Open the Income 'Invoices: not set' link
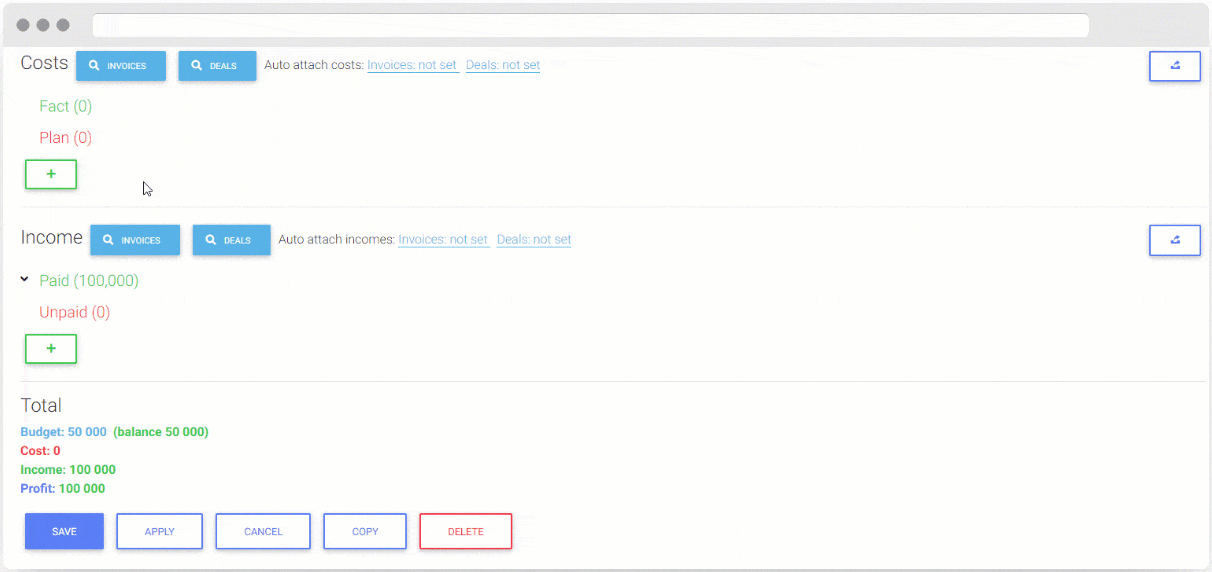 point(443,240)
